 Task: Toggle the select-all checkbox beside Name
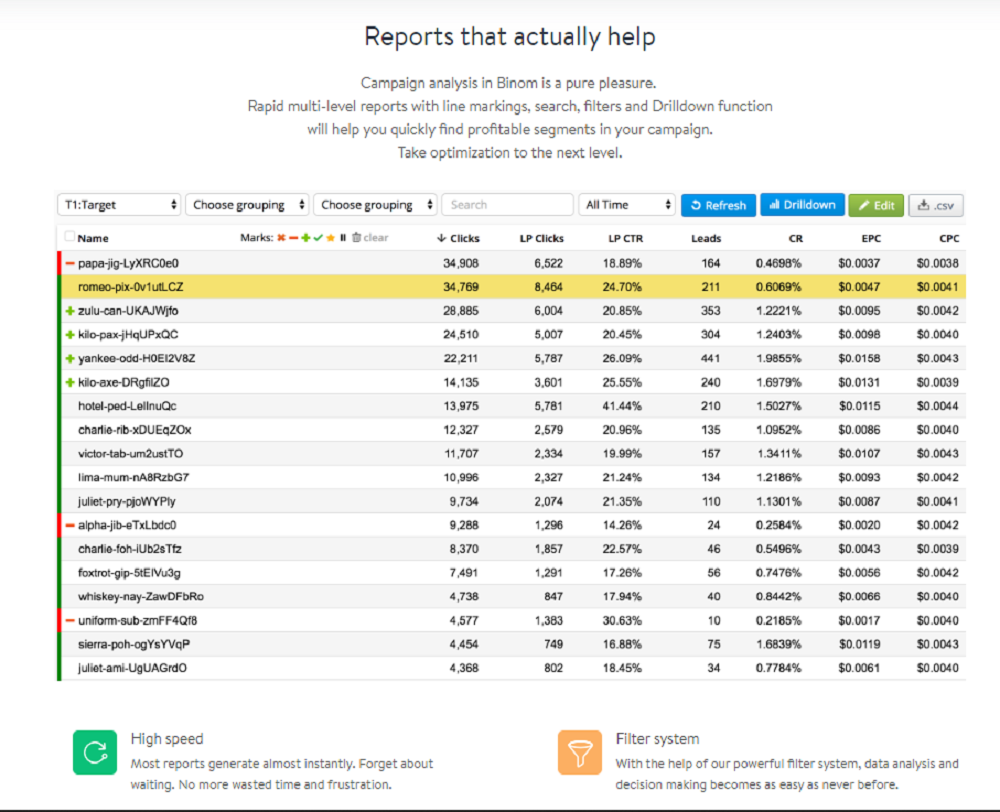coord(69,237)
